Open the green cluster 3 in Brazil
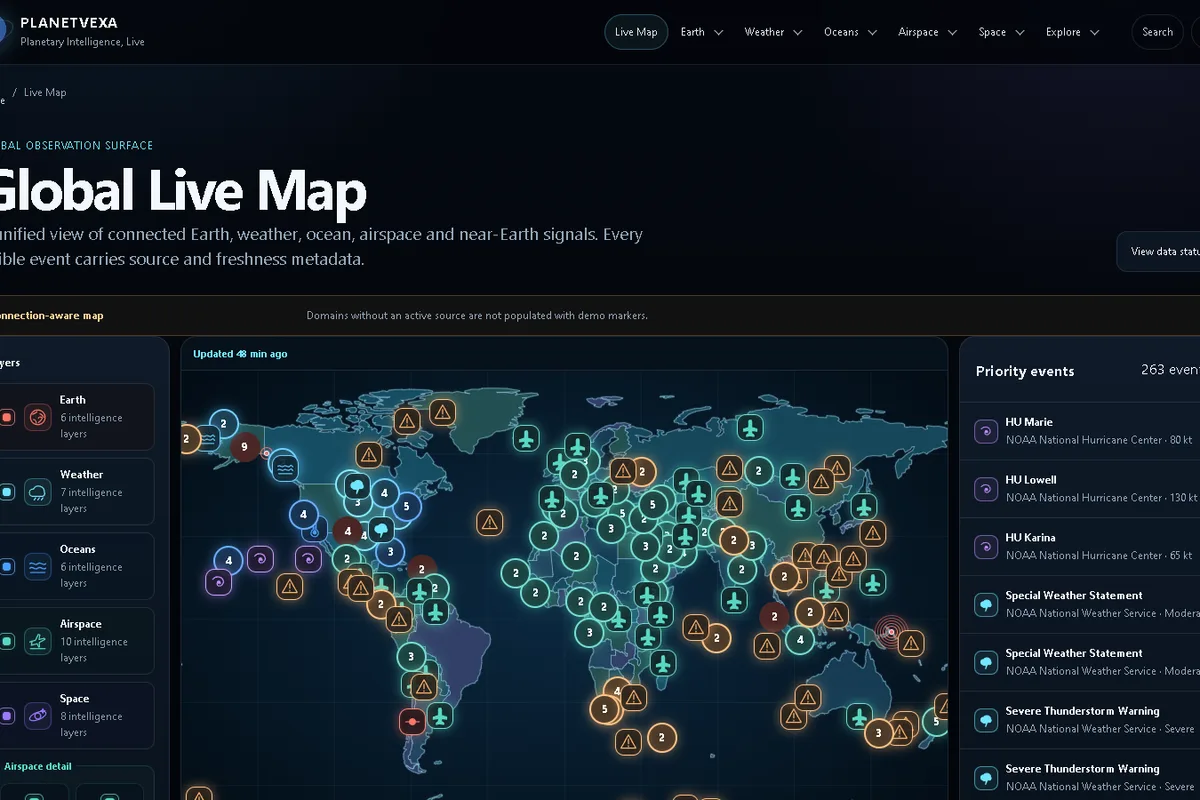Image resolution: width=1200 pixels, height=800 pixels. (x=411, y=657)
